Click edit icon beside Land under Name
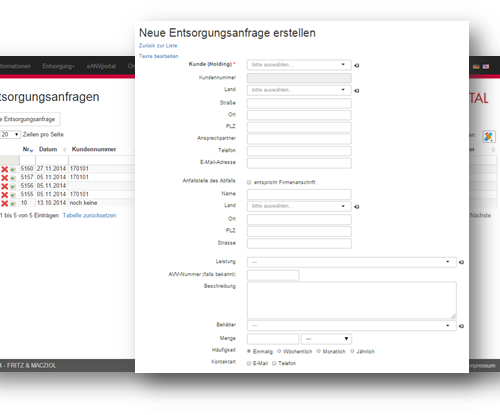Image resolution: width=500 pixels, height=415 pixels. tap(357, 207)
